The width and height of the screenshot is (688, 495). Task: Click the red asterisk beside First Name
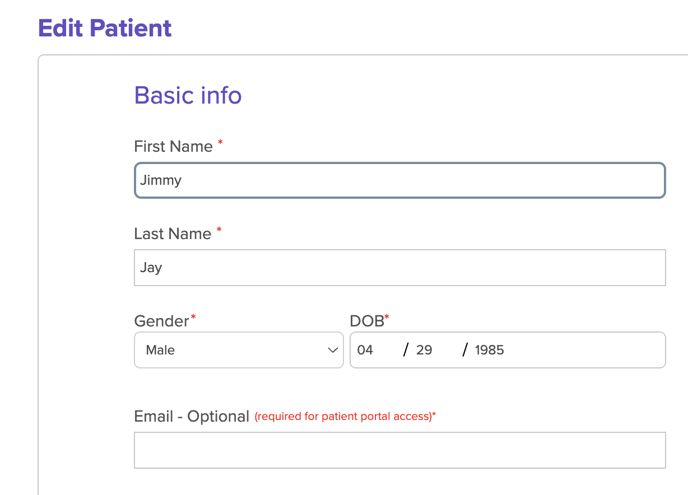220,143
